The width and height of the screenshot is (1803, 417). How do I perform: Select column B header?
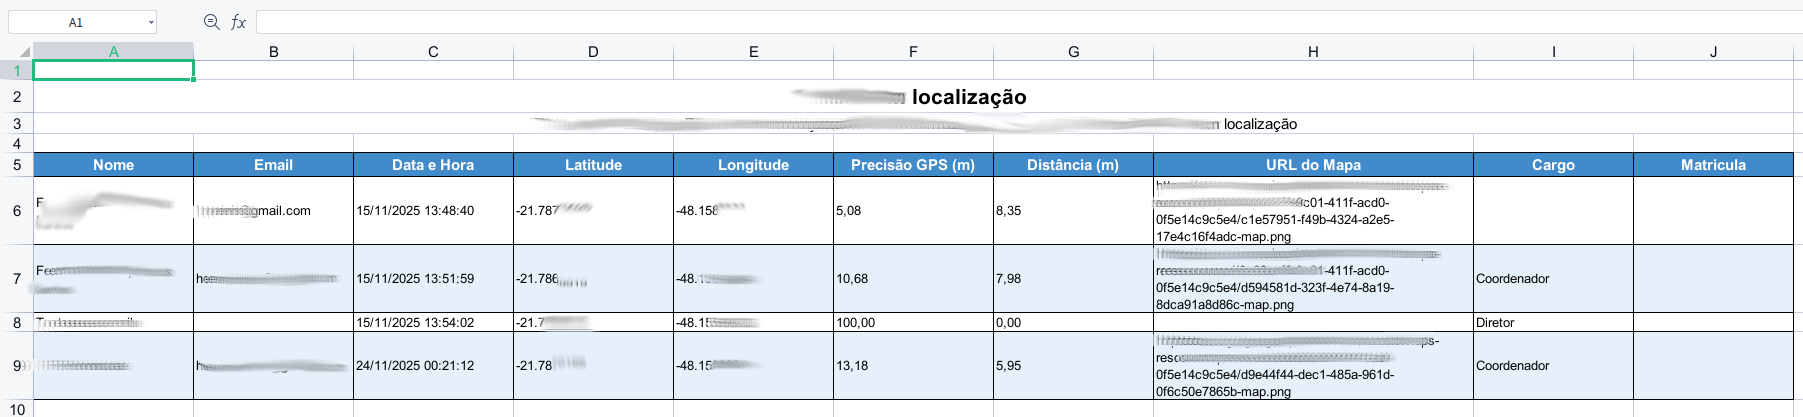click(x=274, y=52)
